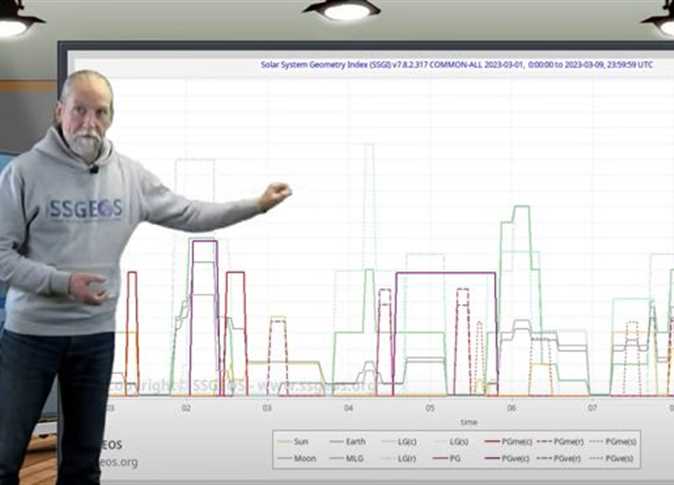674x485 pixels.
Task: Click the Moon legend entry
Action: pos(297,458)
